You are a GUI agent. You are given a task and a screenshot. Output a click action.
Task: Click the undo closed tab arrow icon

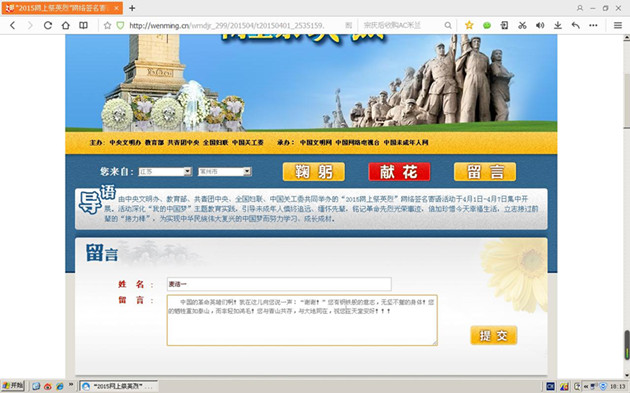tap(575, 25)
